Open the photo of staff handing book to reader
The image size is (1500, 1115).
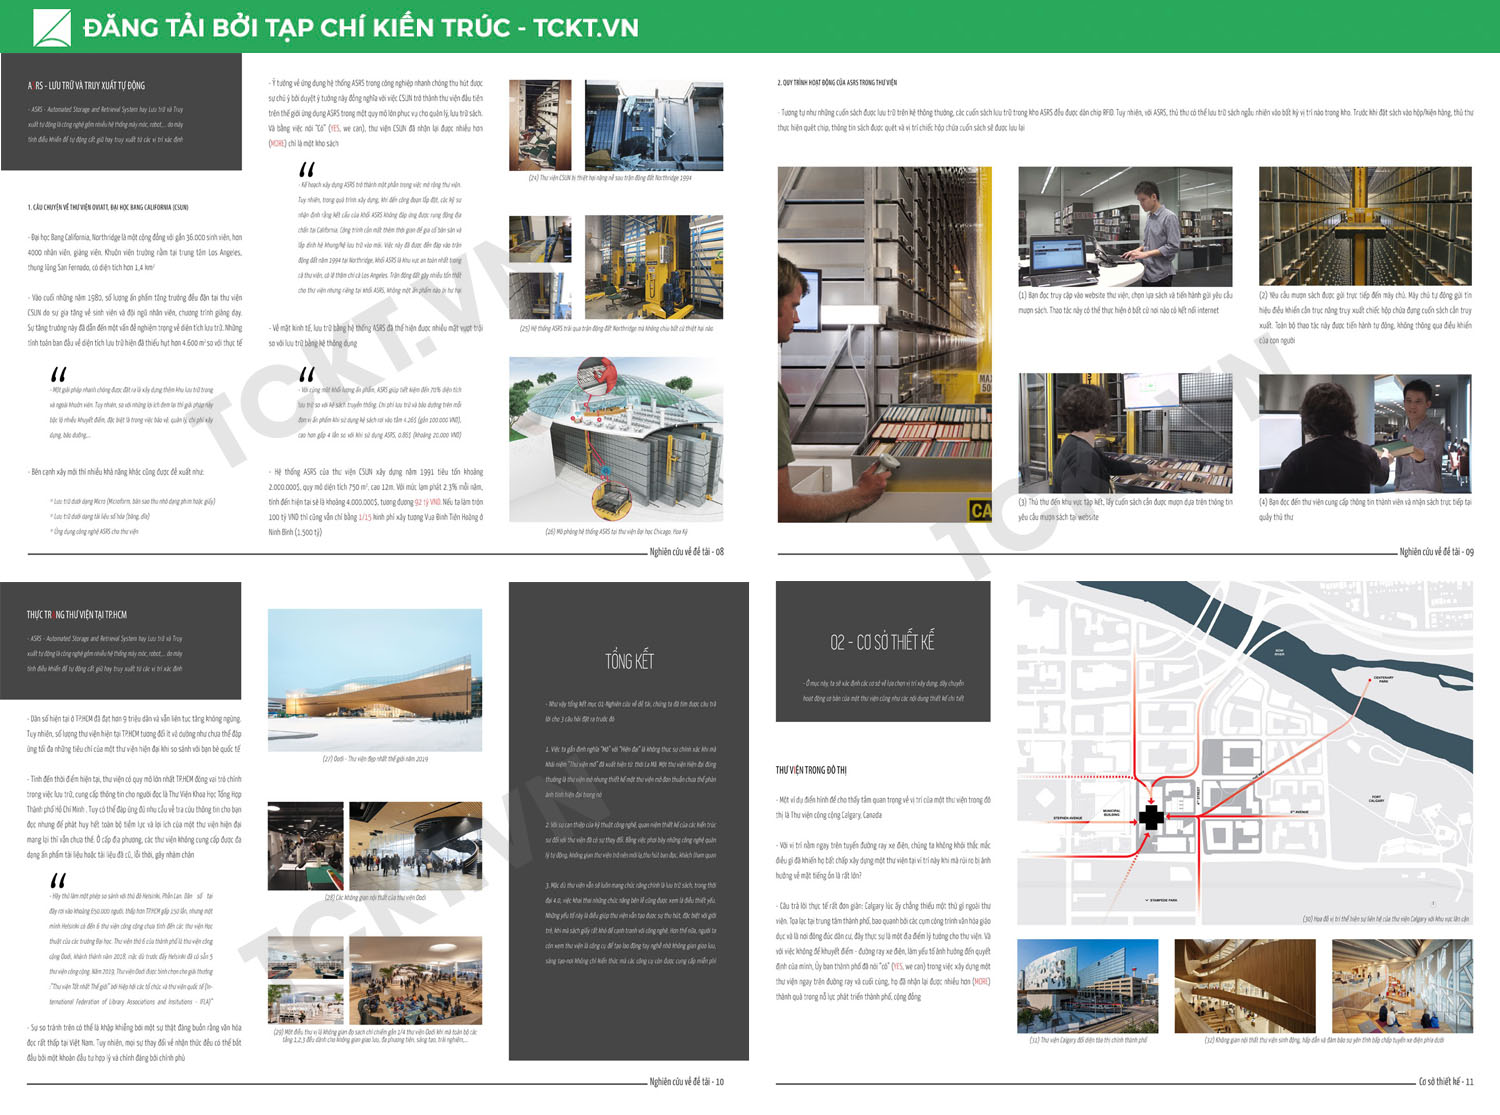(x=1365, y=434)
